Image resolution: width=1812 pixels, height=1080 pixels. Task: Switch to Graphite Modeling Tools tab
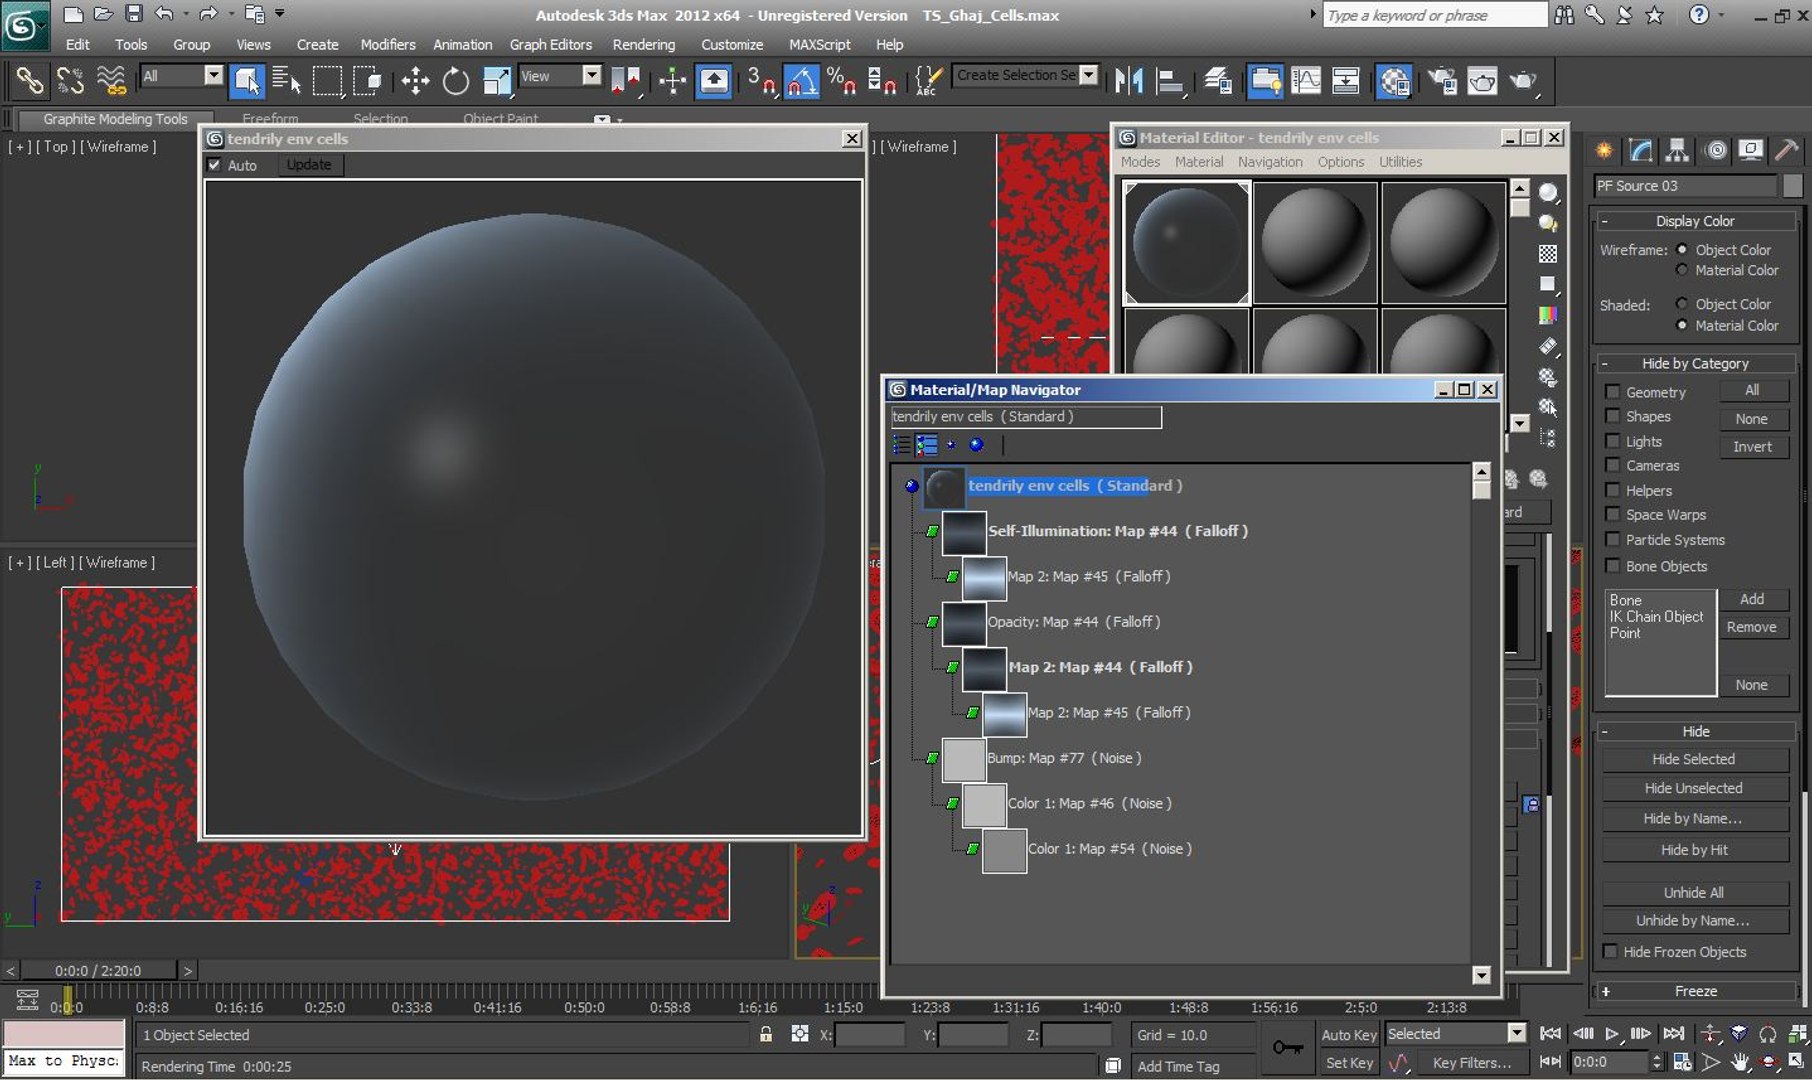coord(115,119)
